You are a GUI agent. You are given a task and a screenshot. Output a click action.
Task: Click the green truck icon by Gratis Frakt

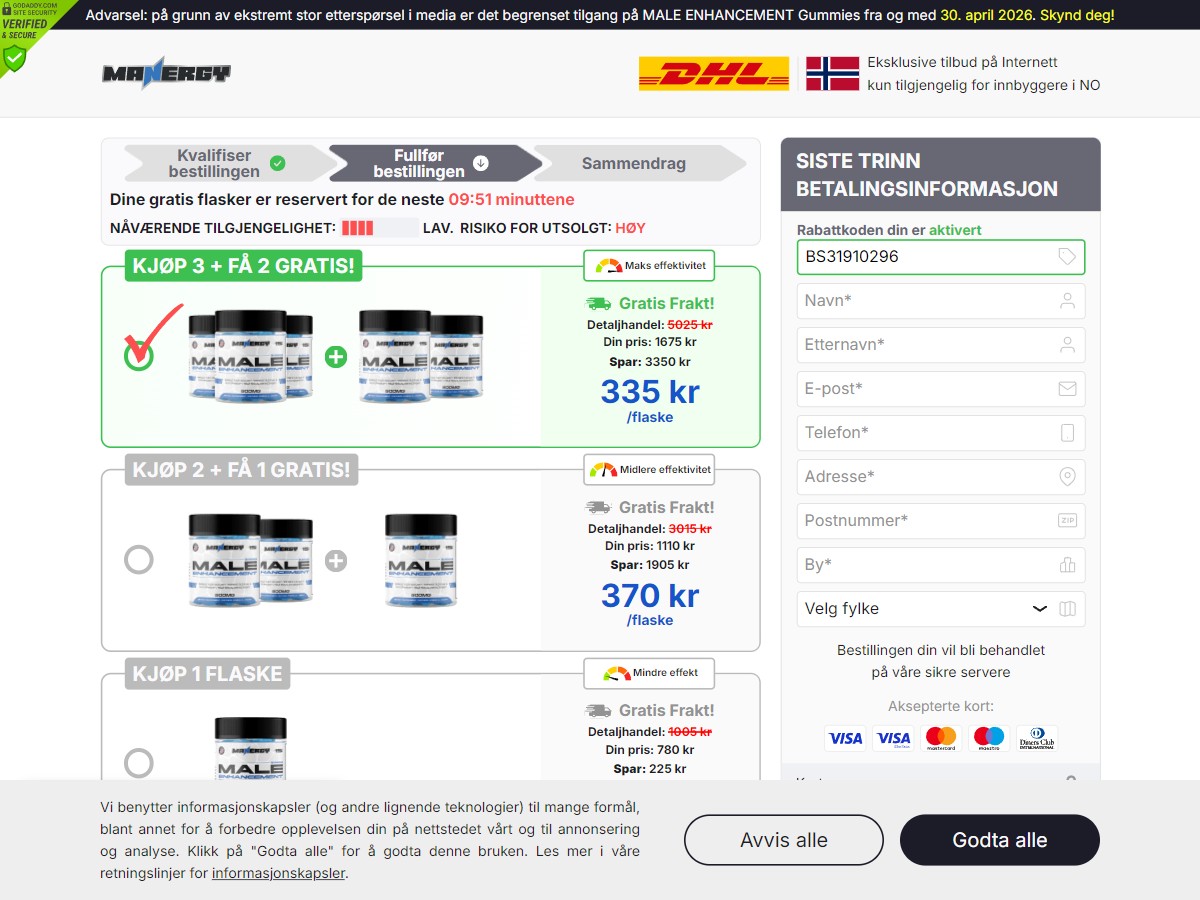[x=598, y=303]
